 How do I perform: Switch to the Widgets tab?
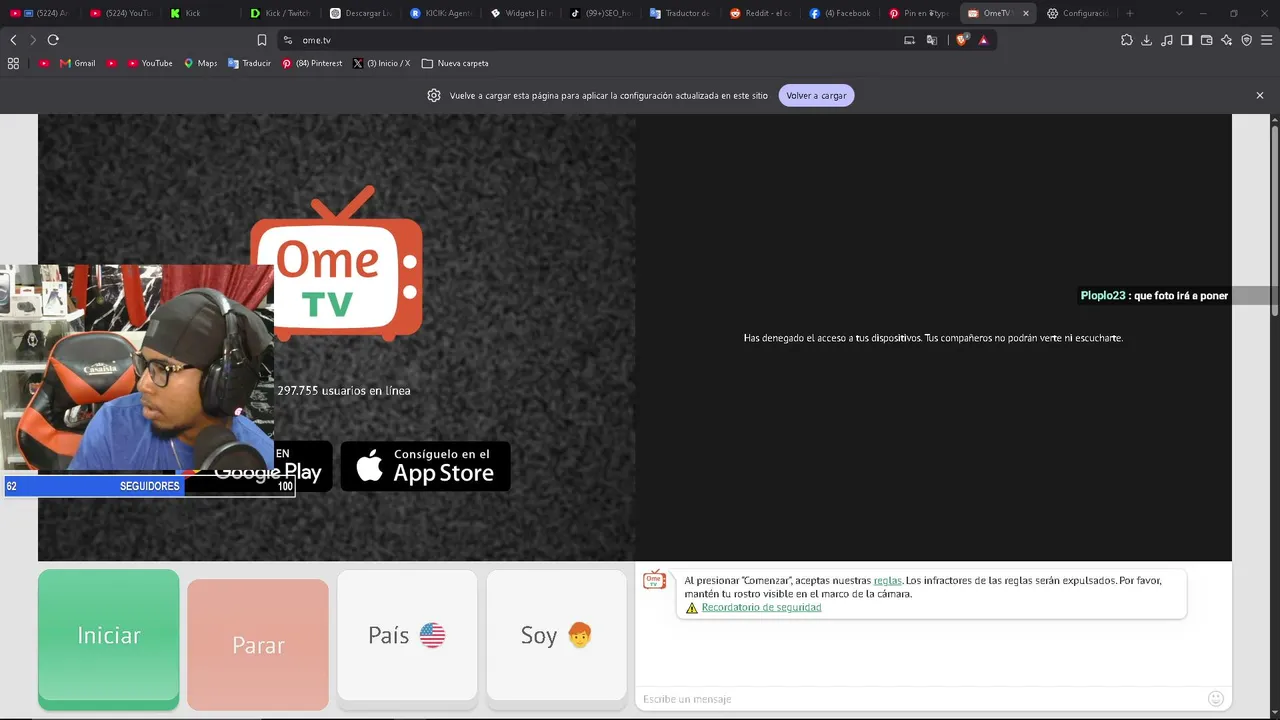click(520, 13)
